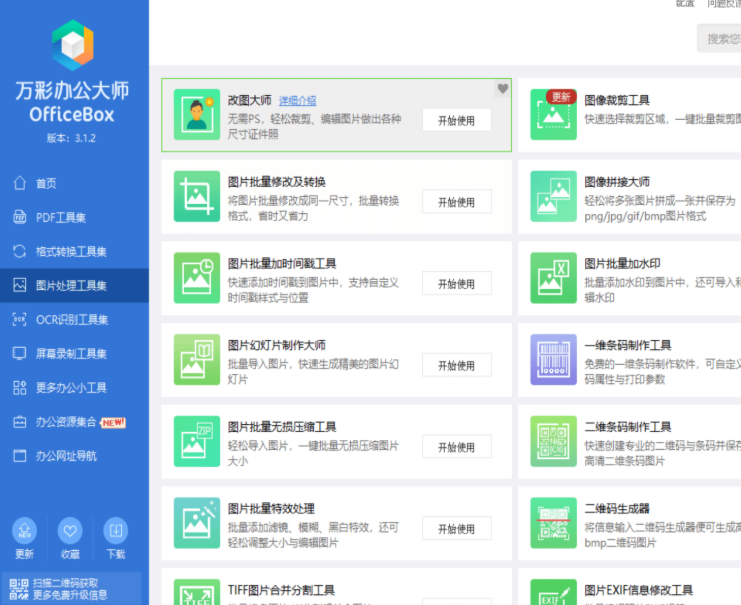Open 二维码生成器 scan icon

tap(553, 523)
